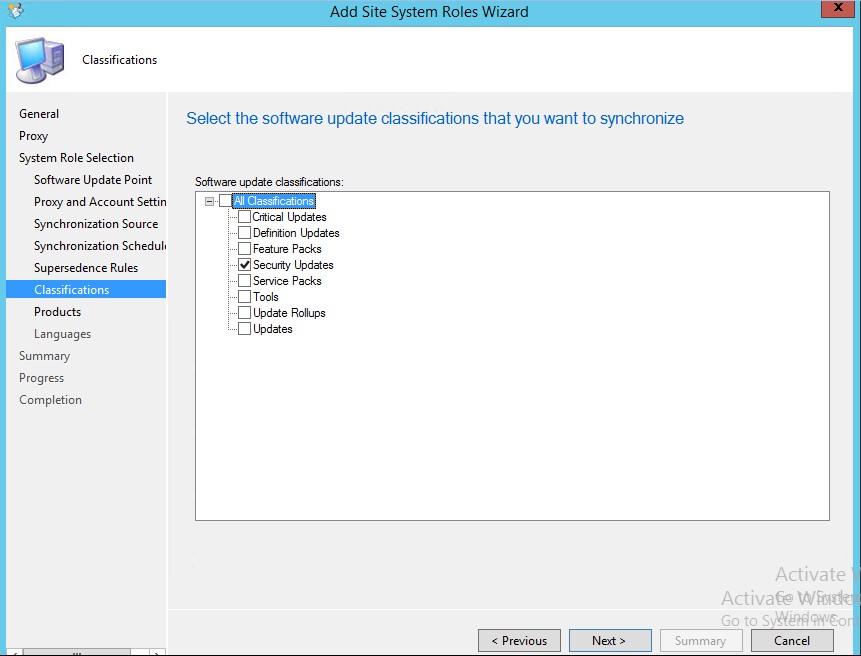Viewport: 861px width, 656px height.
Task: Go to Synchronization Source step
Action: pyautogui.click(x=96, y=224)
